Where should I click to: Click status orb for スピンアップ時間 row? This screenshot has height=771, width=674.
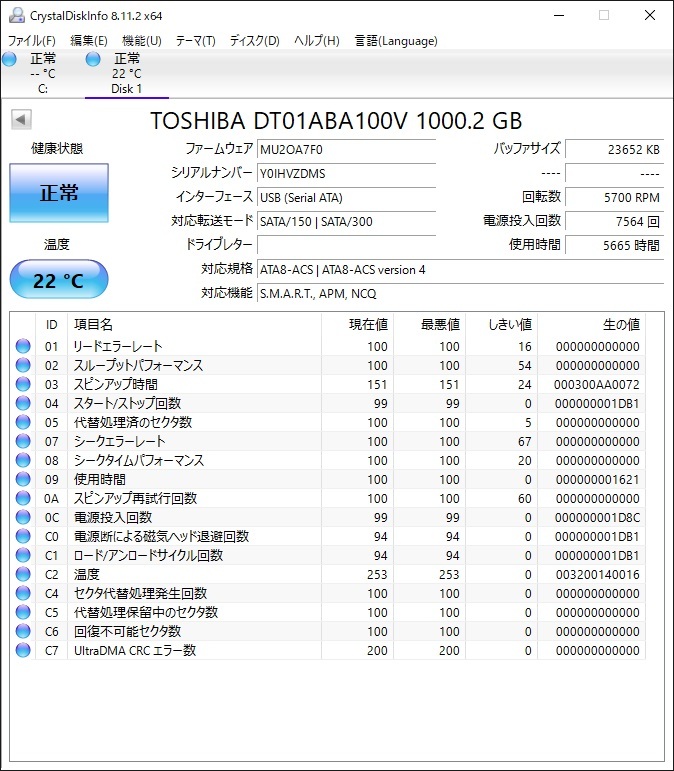pyautogui.click(x=23, y=385)
